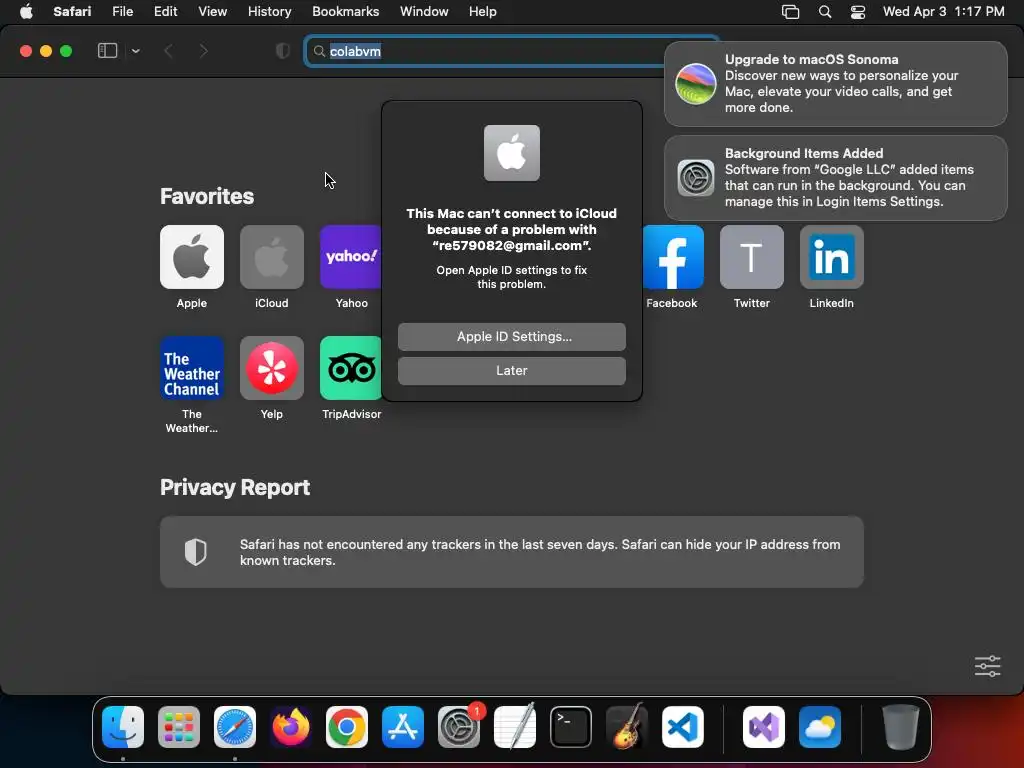Open Spotlight search in menu bar
1024x768 pixels.
click(x=825, y=12)
